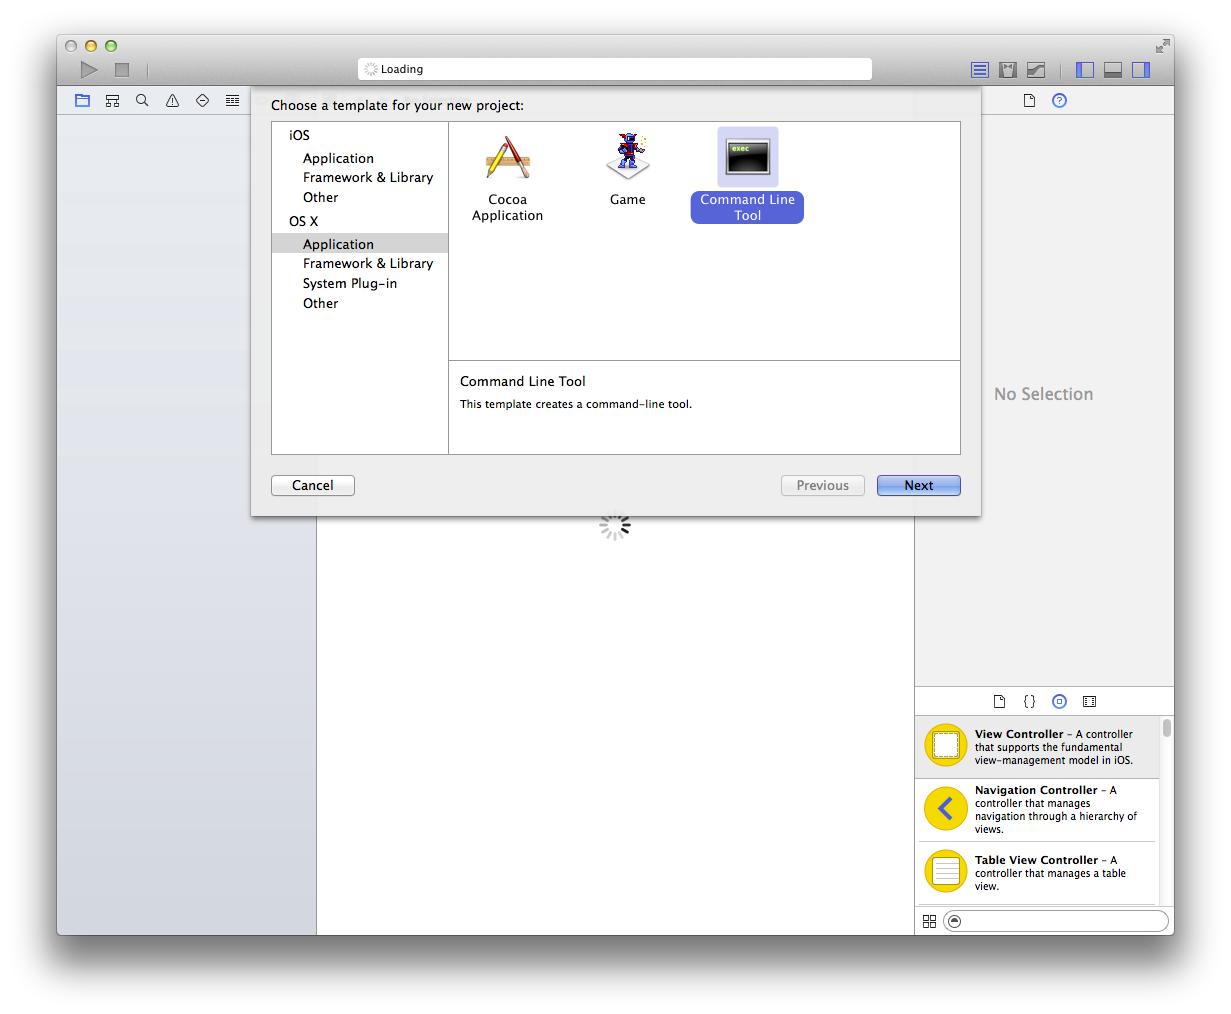Open the Symbol navigator hierarchy icon
The image size is (1231, 1014).
click(113, 100)
